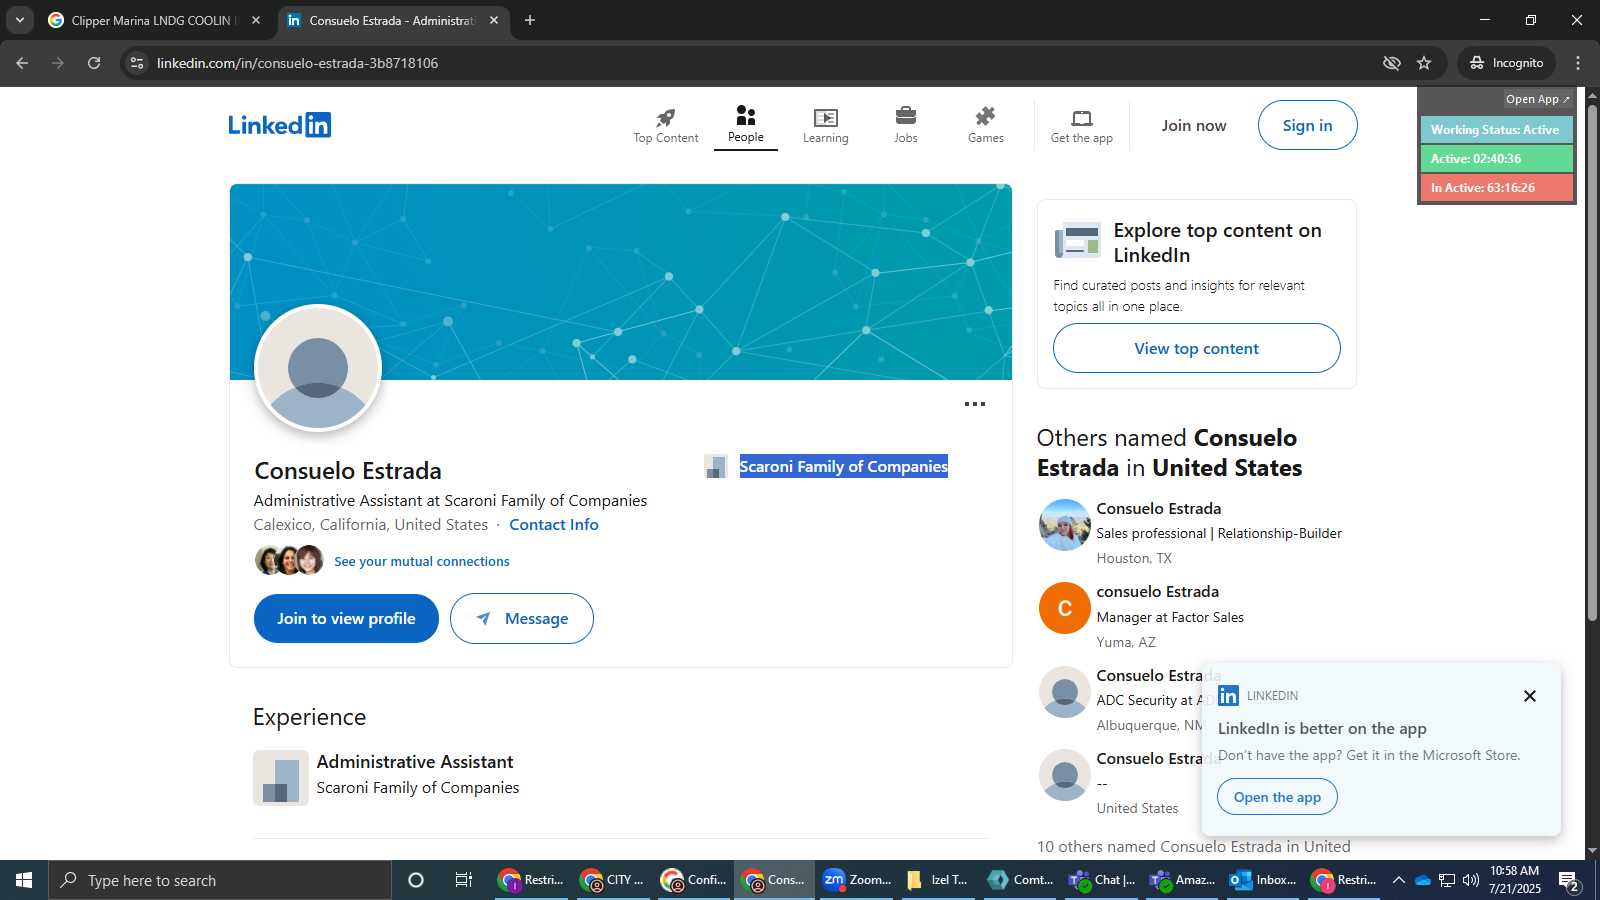This screenshot has width=1600, height=900.
Task: Click Join to view profile button
Action: (x=346, y=618)
